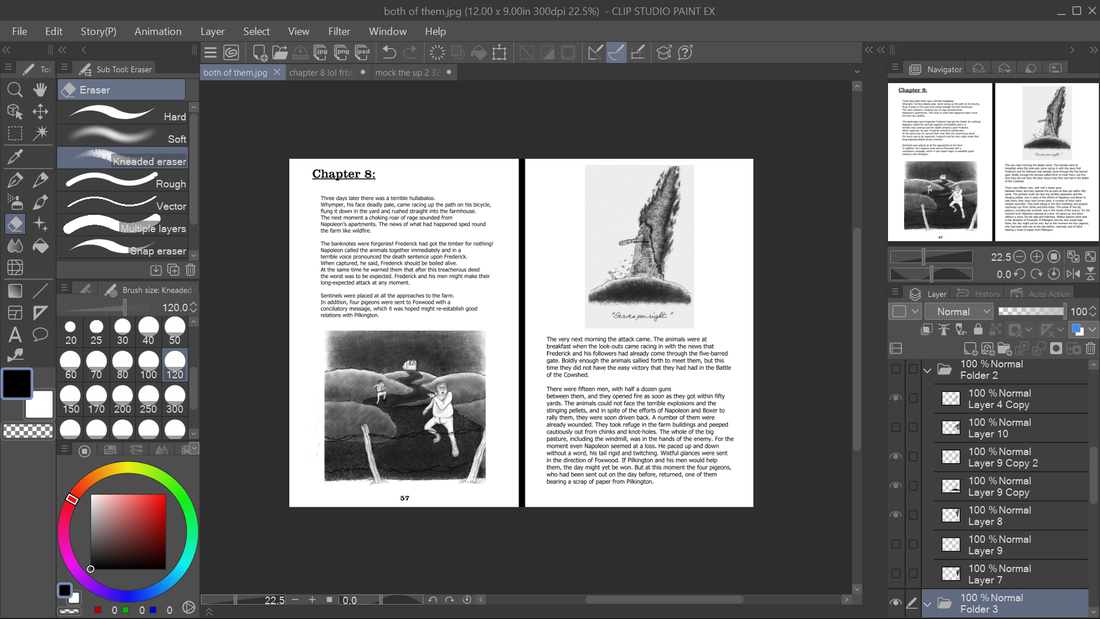
Task: Select the Blend tool
Action: point(15,246)
